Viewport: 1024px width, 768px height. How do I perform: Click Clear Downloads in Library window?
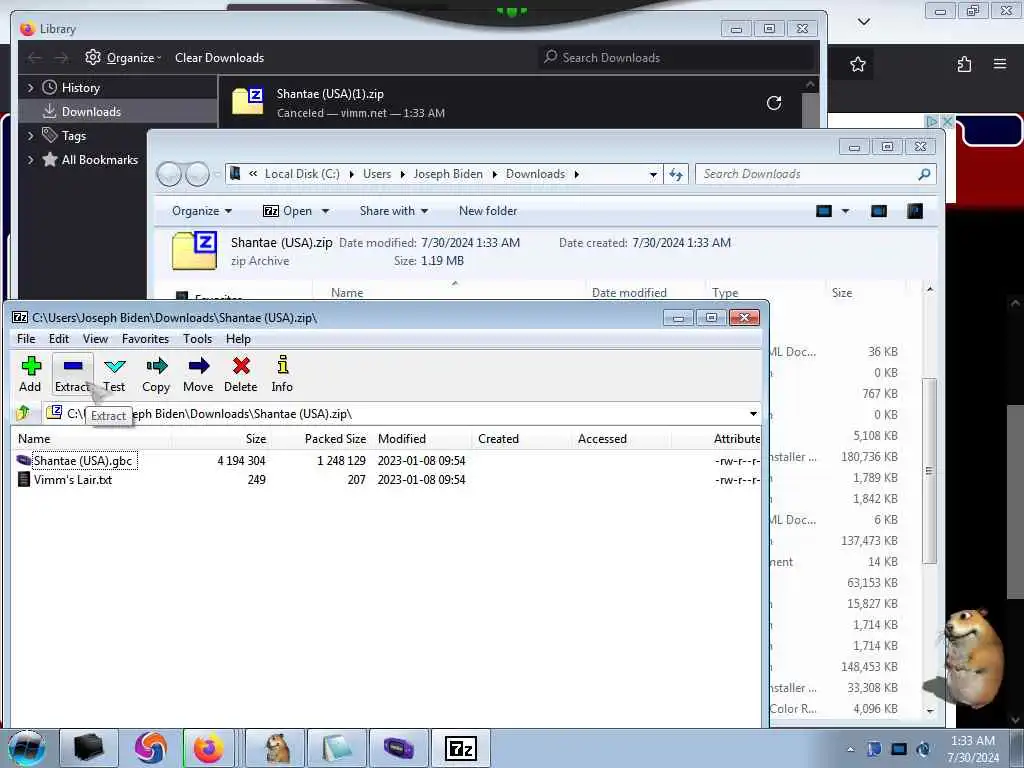point(219,57)
